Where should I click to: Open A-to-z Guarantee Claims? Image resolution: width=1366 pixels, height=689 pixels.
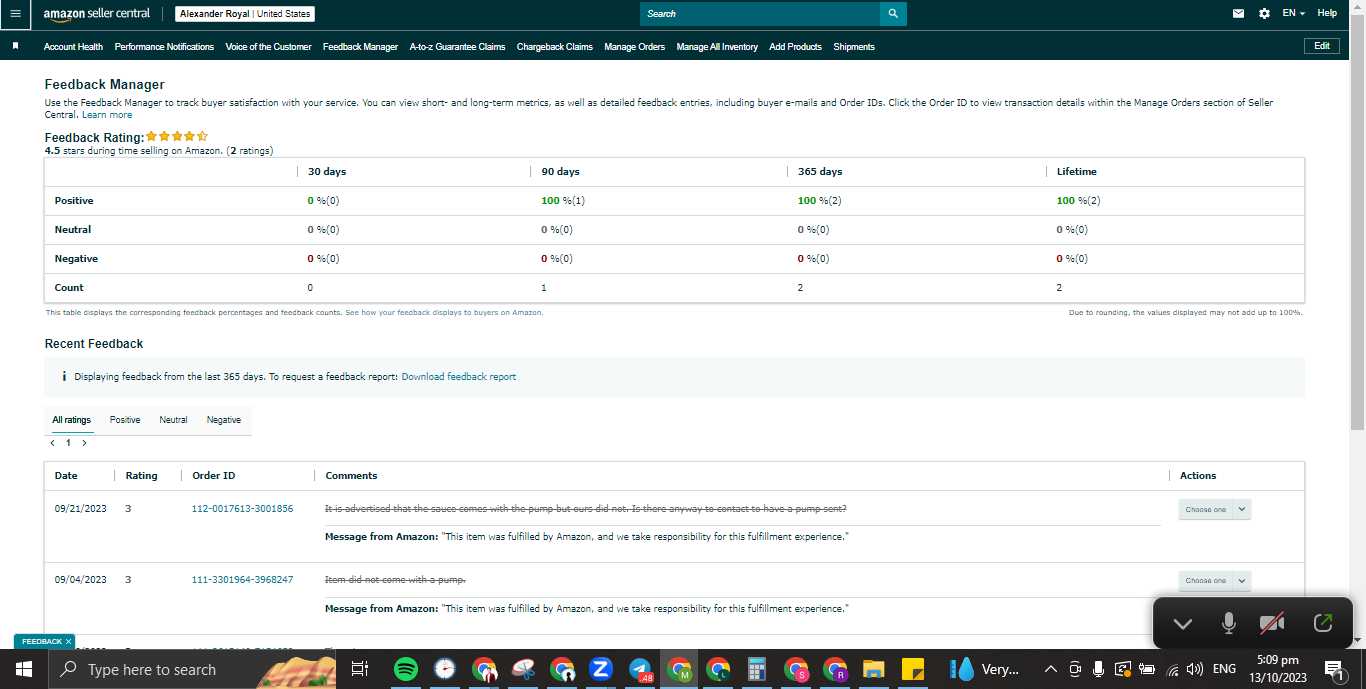point(457,47)
